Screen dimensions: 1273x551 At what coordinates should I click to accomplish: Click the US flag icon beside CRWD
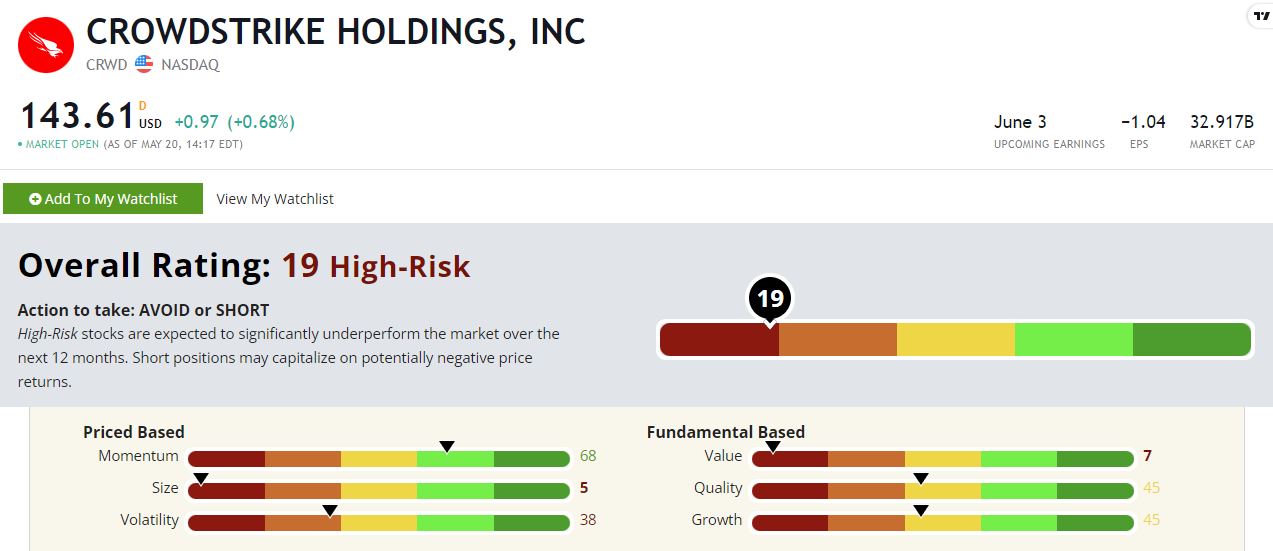pos(144,65)
